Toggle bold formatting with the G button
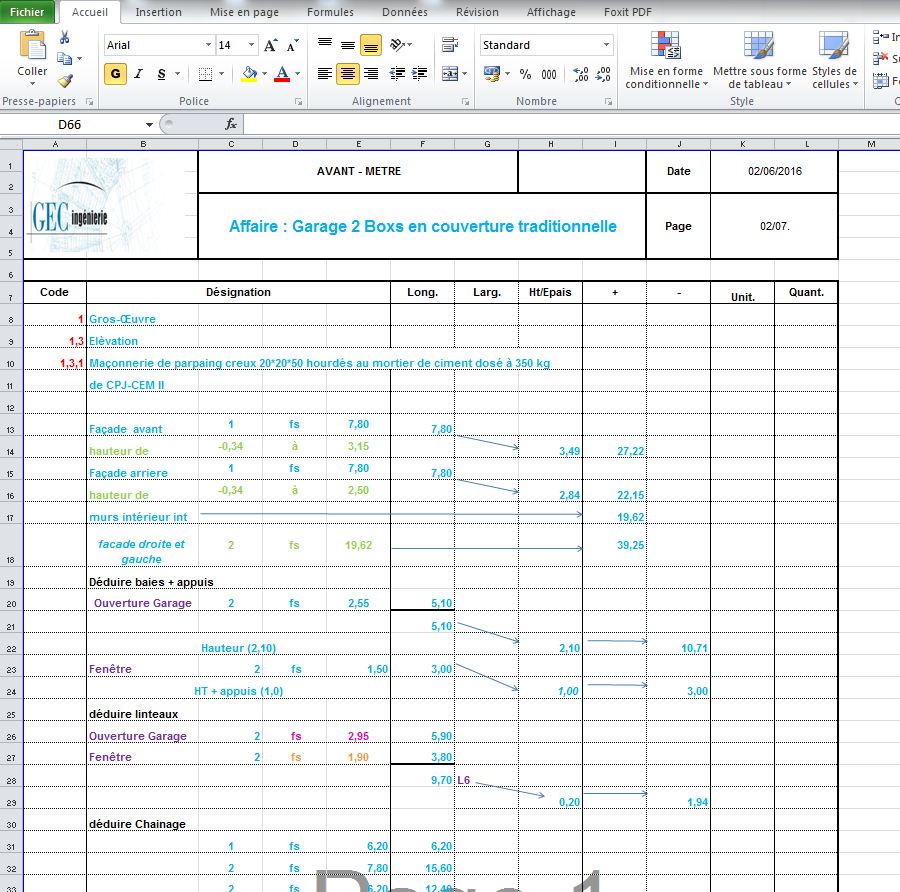 (115, 74)
